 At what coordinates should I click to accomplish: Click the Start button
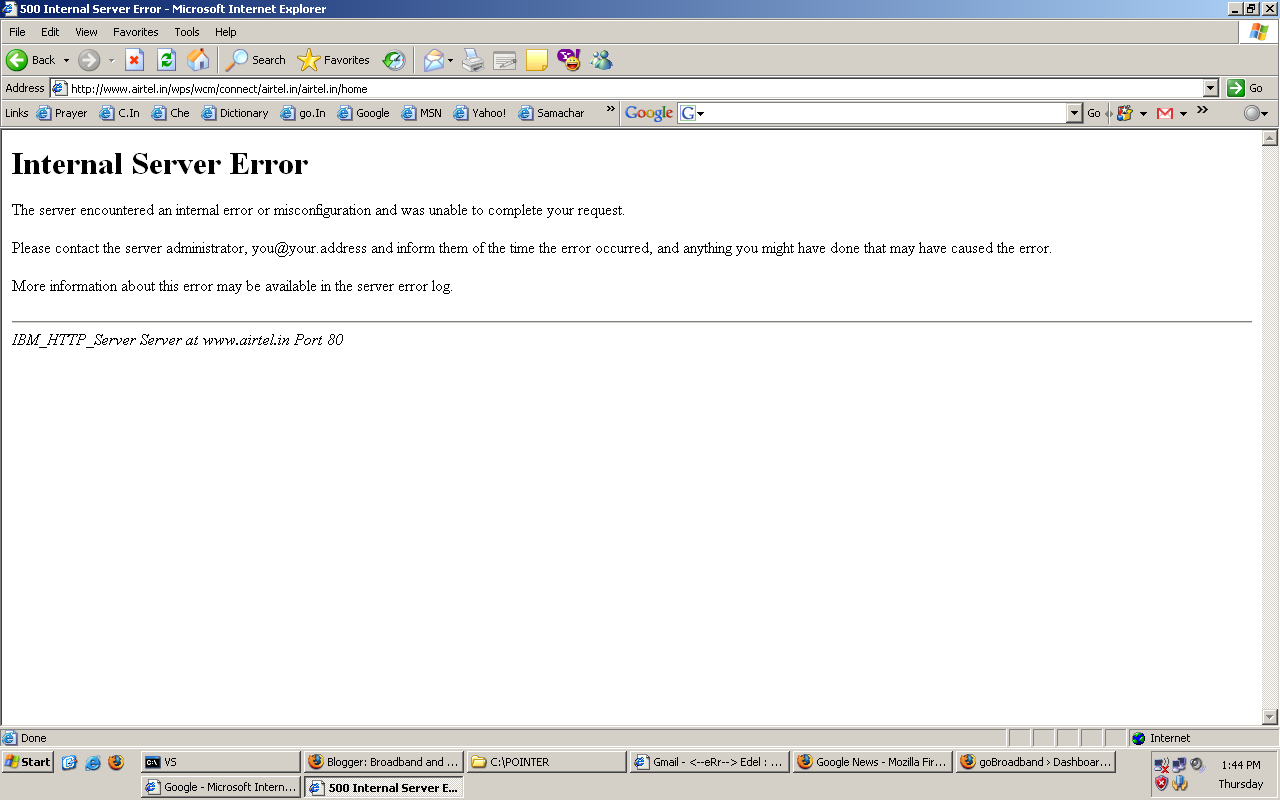[x=28, y=762]
